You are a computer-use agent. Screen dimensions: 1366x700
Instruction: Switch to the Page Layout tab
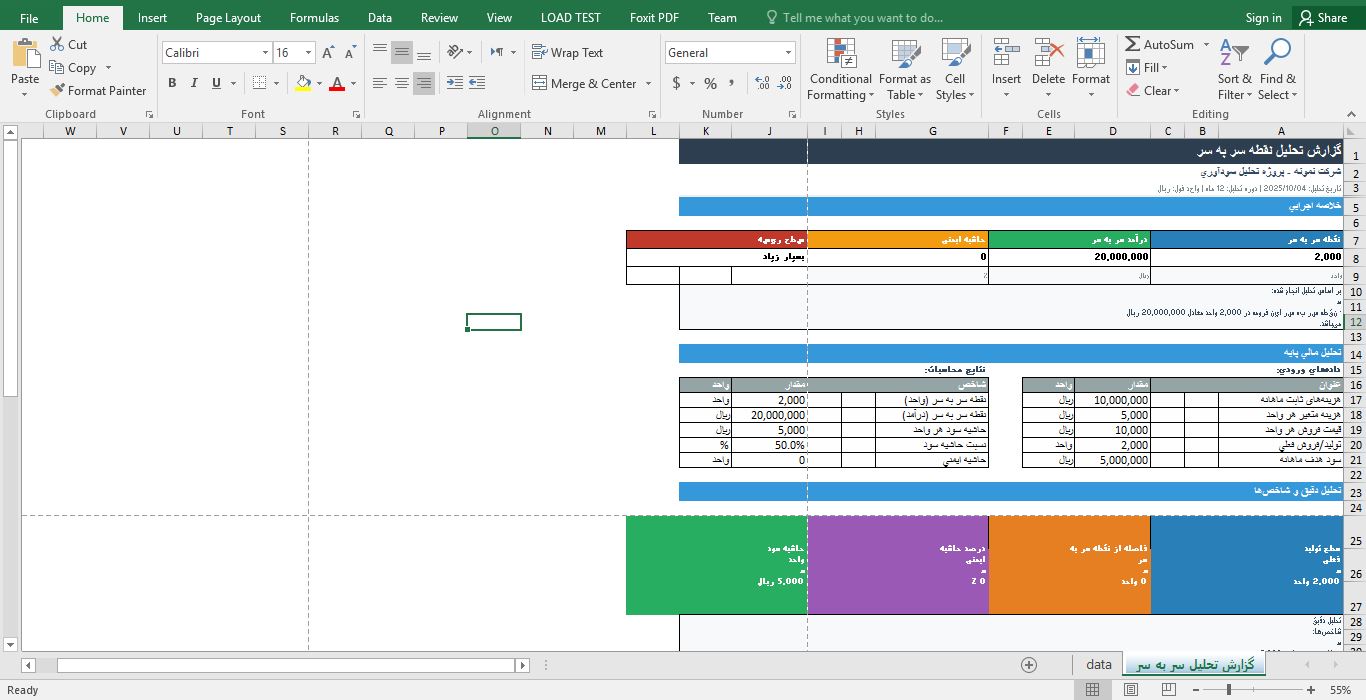[228, 18]
